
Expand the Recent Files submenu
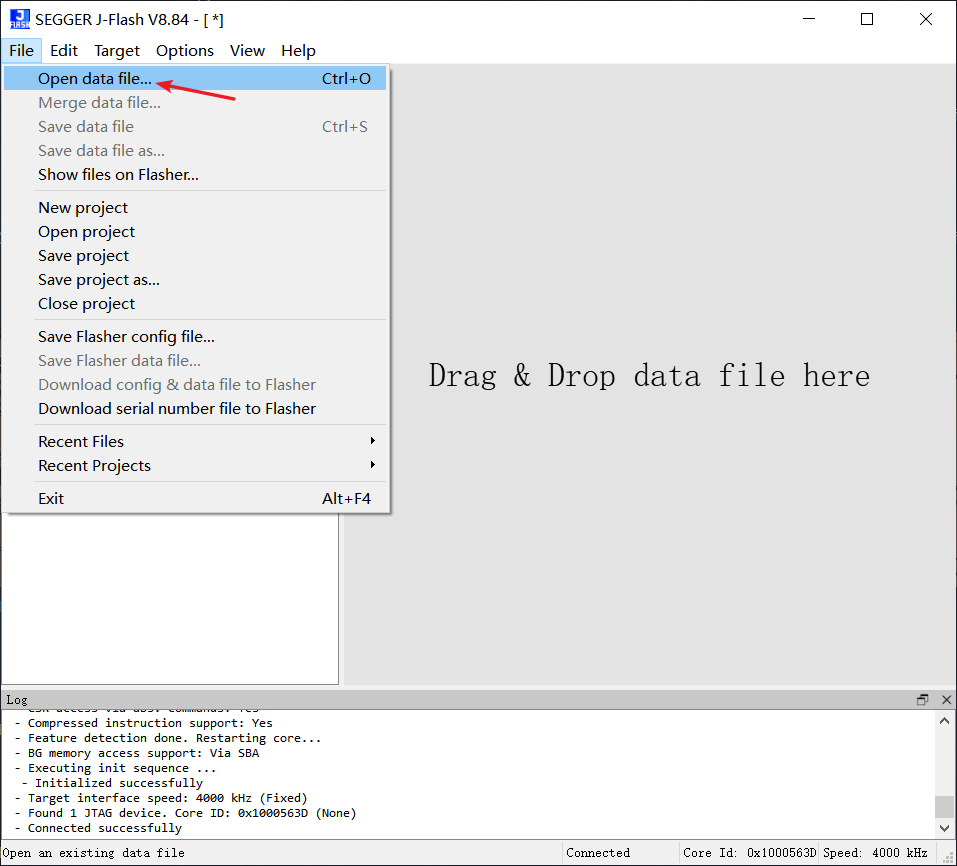click(195, 441)
